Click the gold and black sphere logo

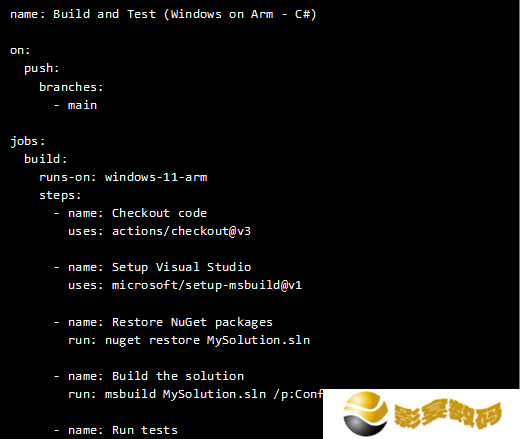(366, 414)
